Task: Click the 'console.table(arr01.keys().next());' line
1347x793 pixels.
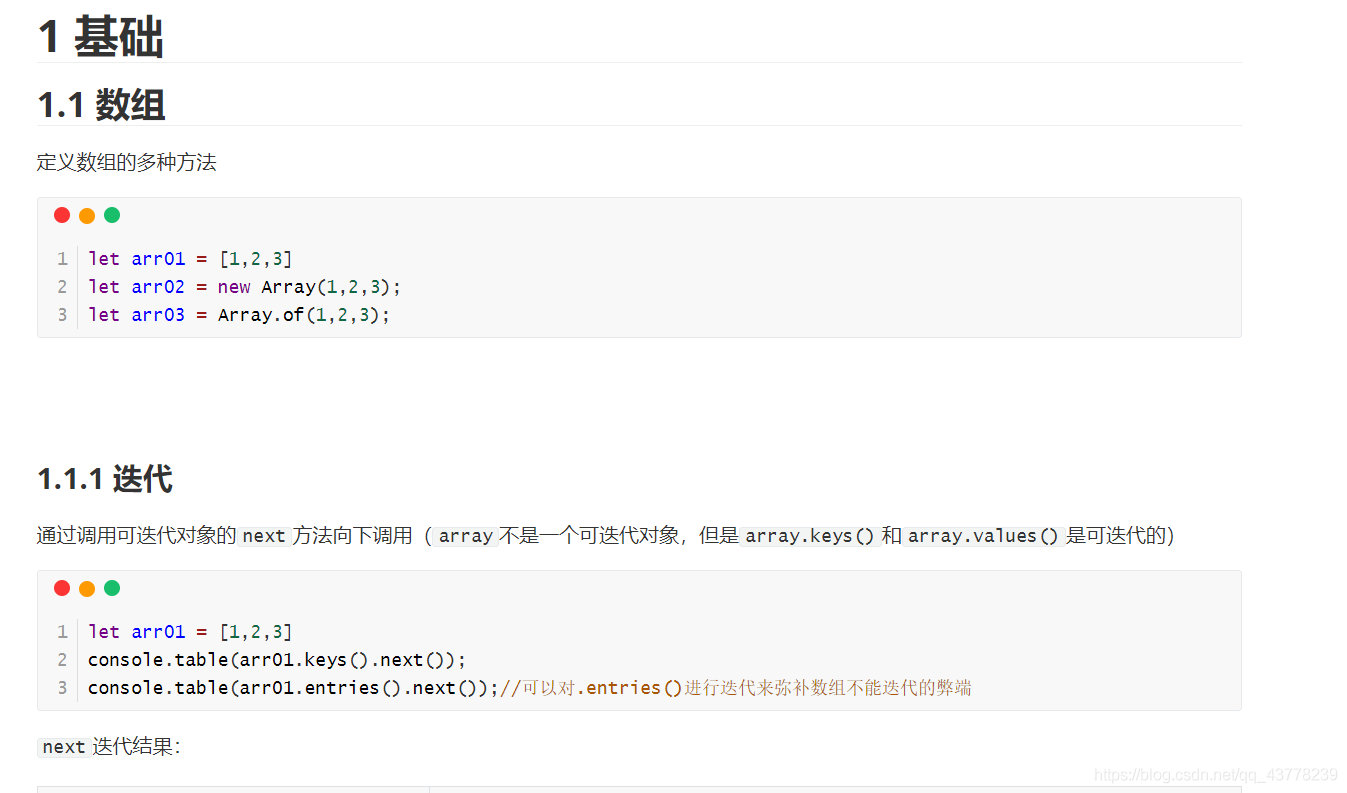Action: (277, 660)
